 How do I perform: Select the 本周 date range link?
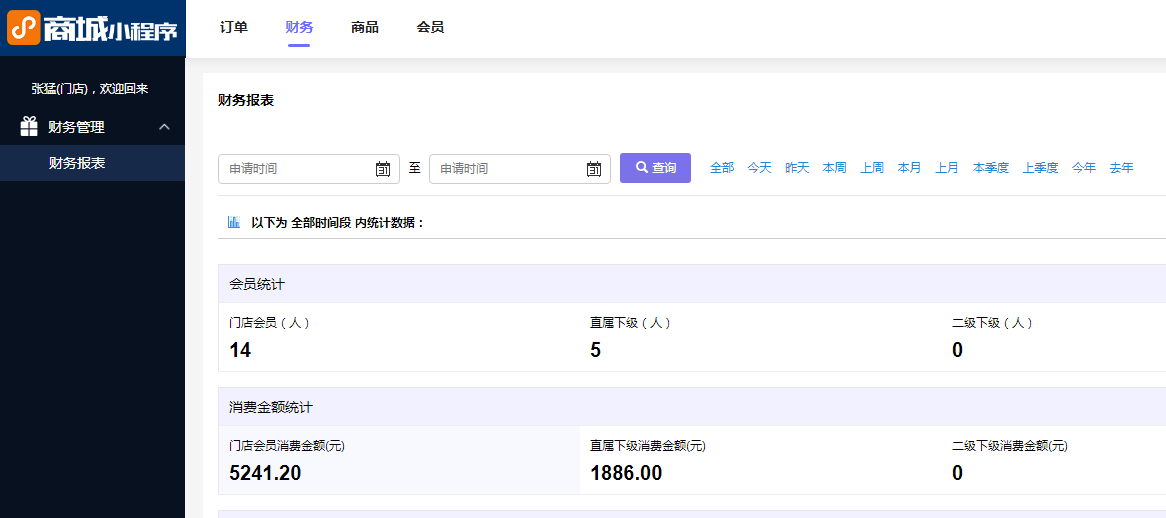tap(834, 168)
